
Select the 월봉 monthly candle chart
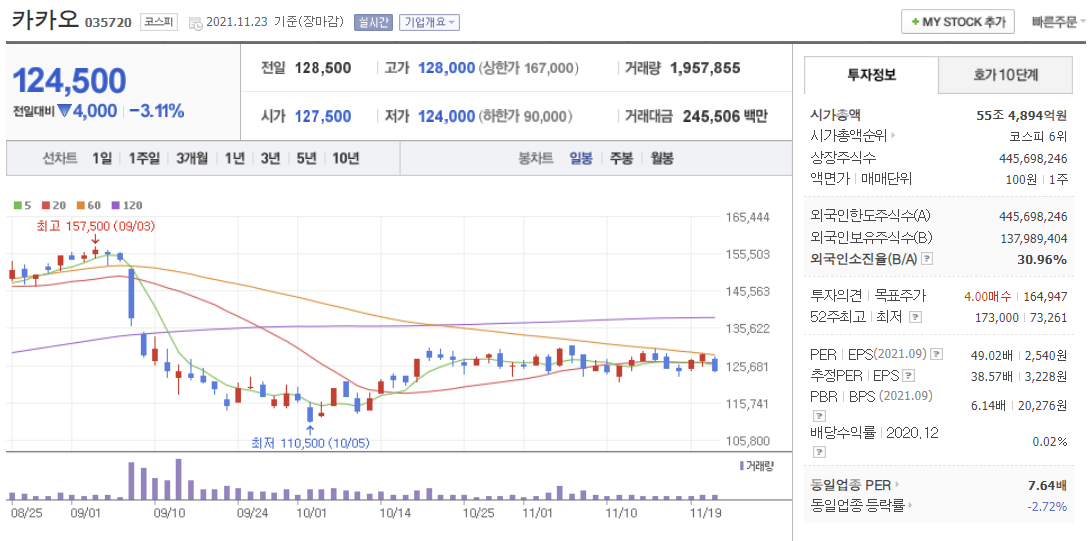[x=662, y=159]
